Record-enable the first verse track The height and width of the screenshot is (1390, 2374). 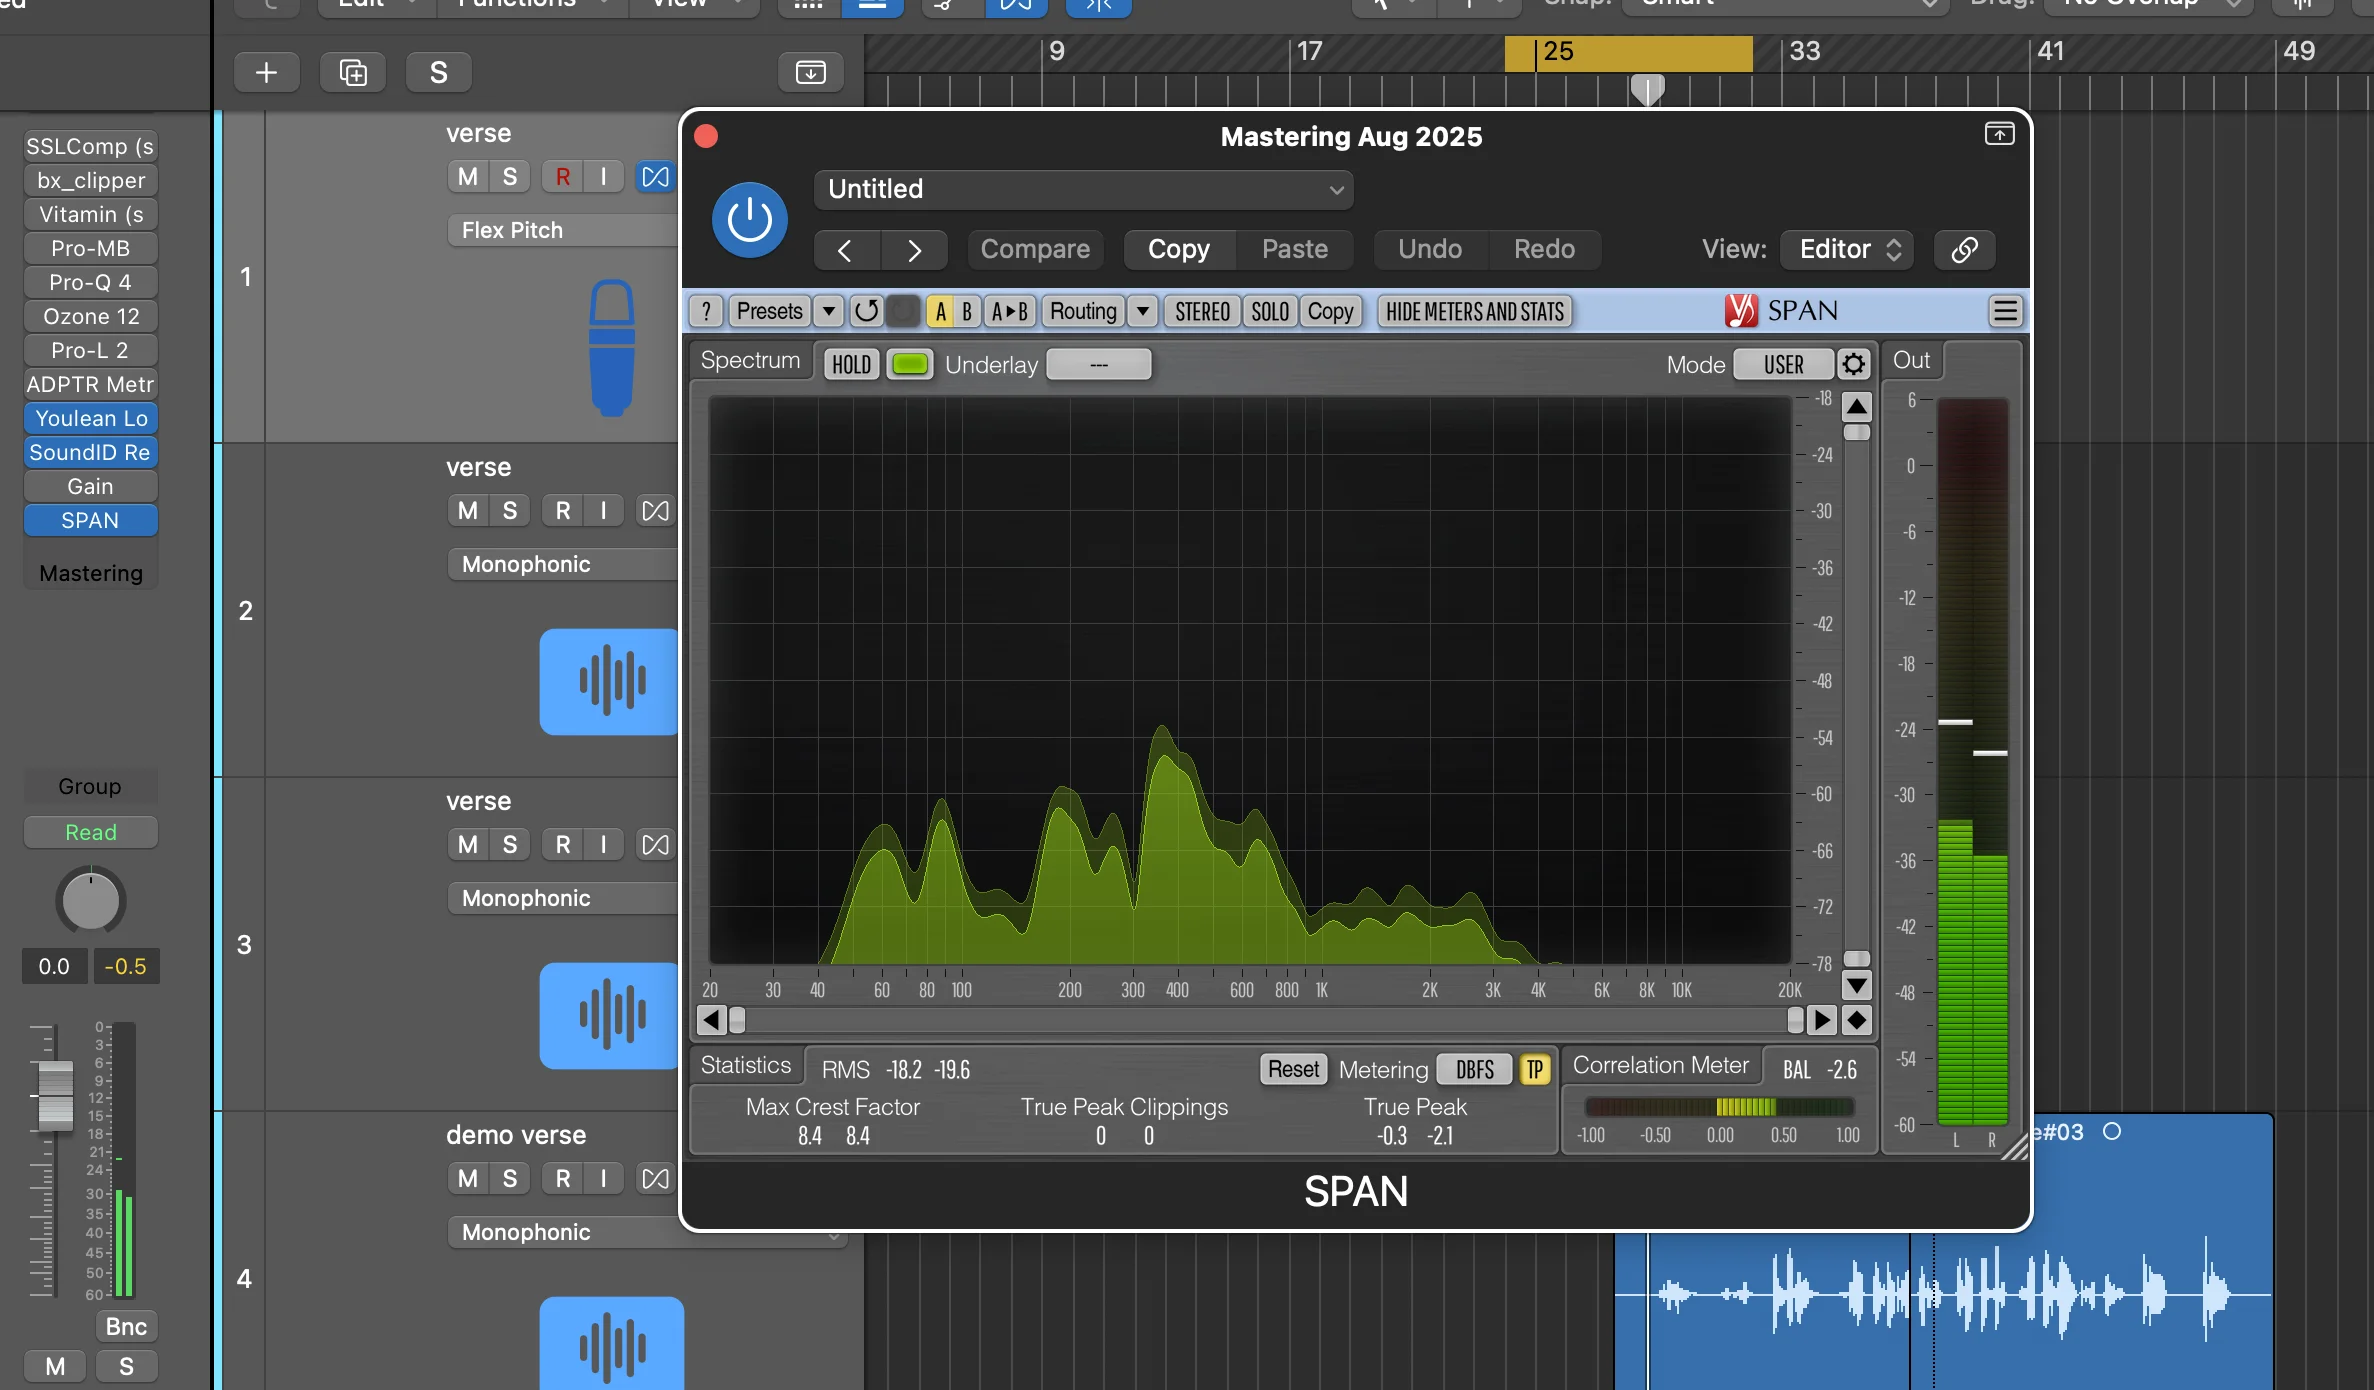pos(563,176)
